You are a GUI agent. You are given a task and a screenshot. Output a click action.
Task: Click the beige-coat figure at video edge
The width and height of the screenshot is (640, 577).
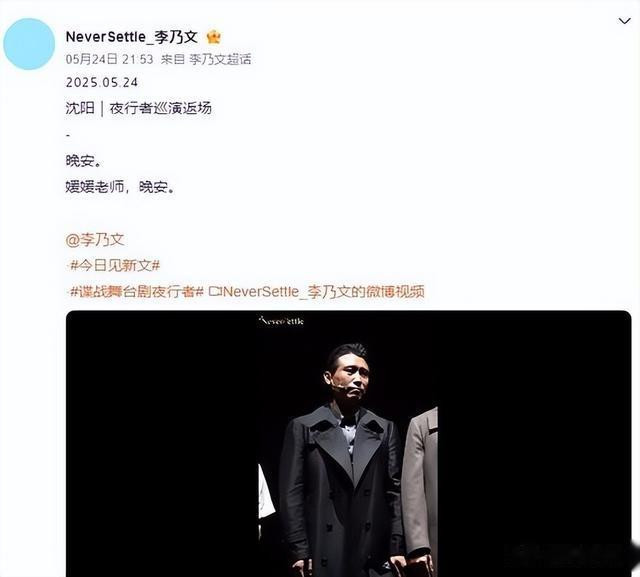pos(420,490)
